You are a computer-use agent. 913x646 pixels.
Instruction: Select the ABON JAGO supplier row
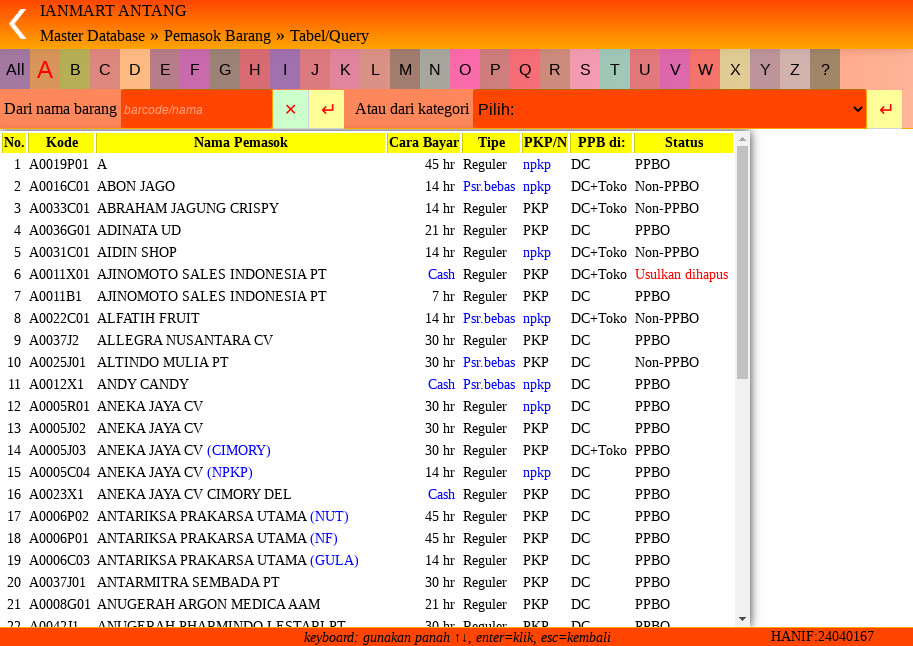pos(136,187)
